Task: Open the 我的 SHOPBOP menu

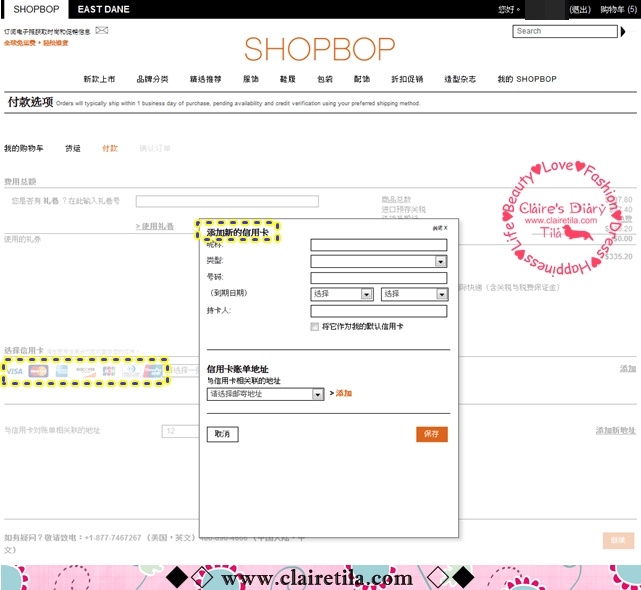Action: [527, 79]
